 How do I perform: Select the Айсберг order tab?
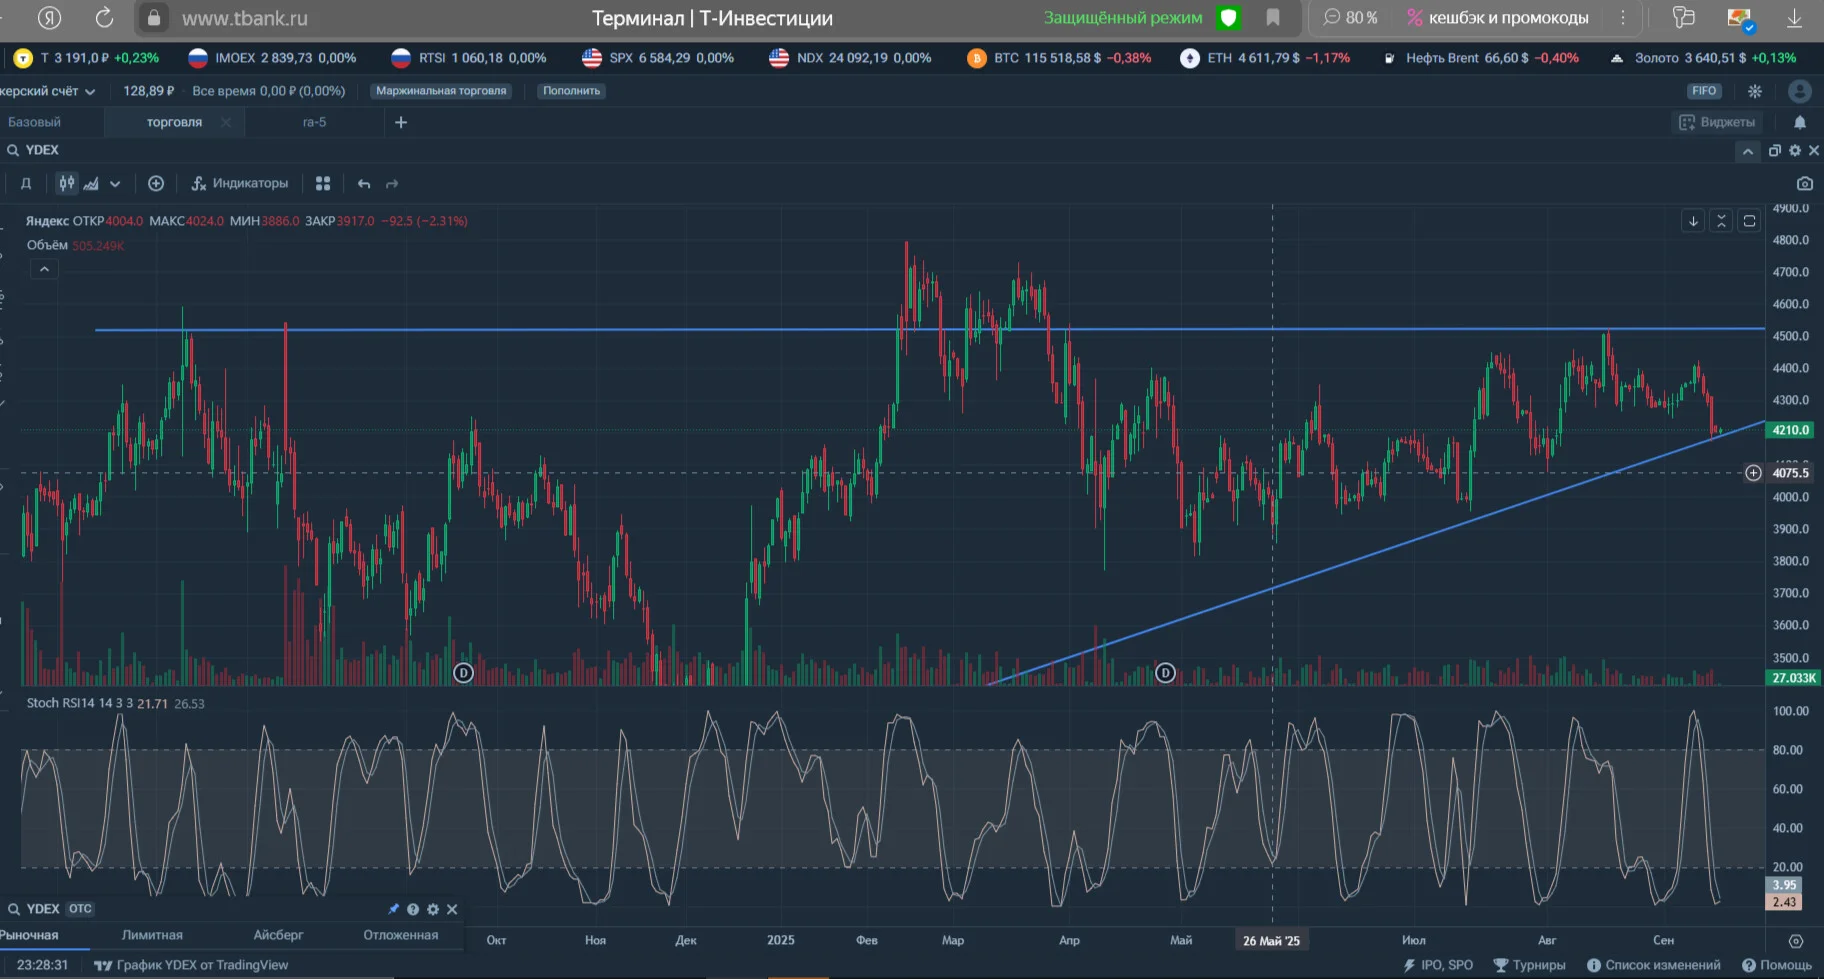pyautogui.click(x=278, y=935)
